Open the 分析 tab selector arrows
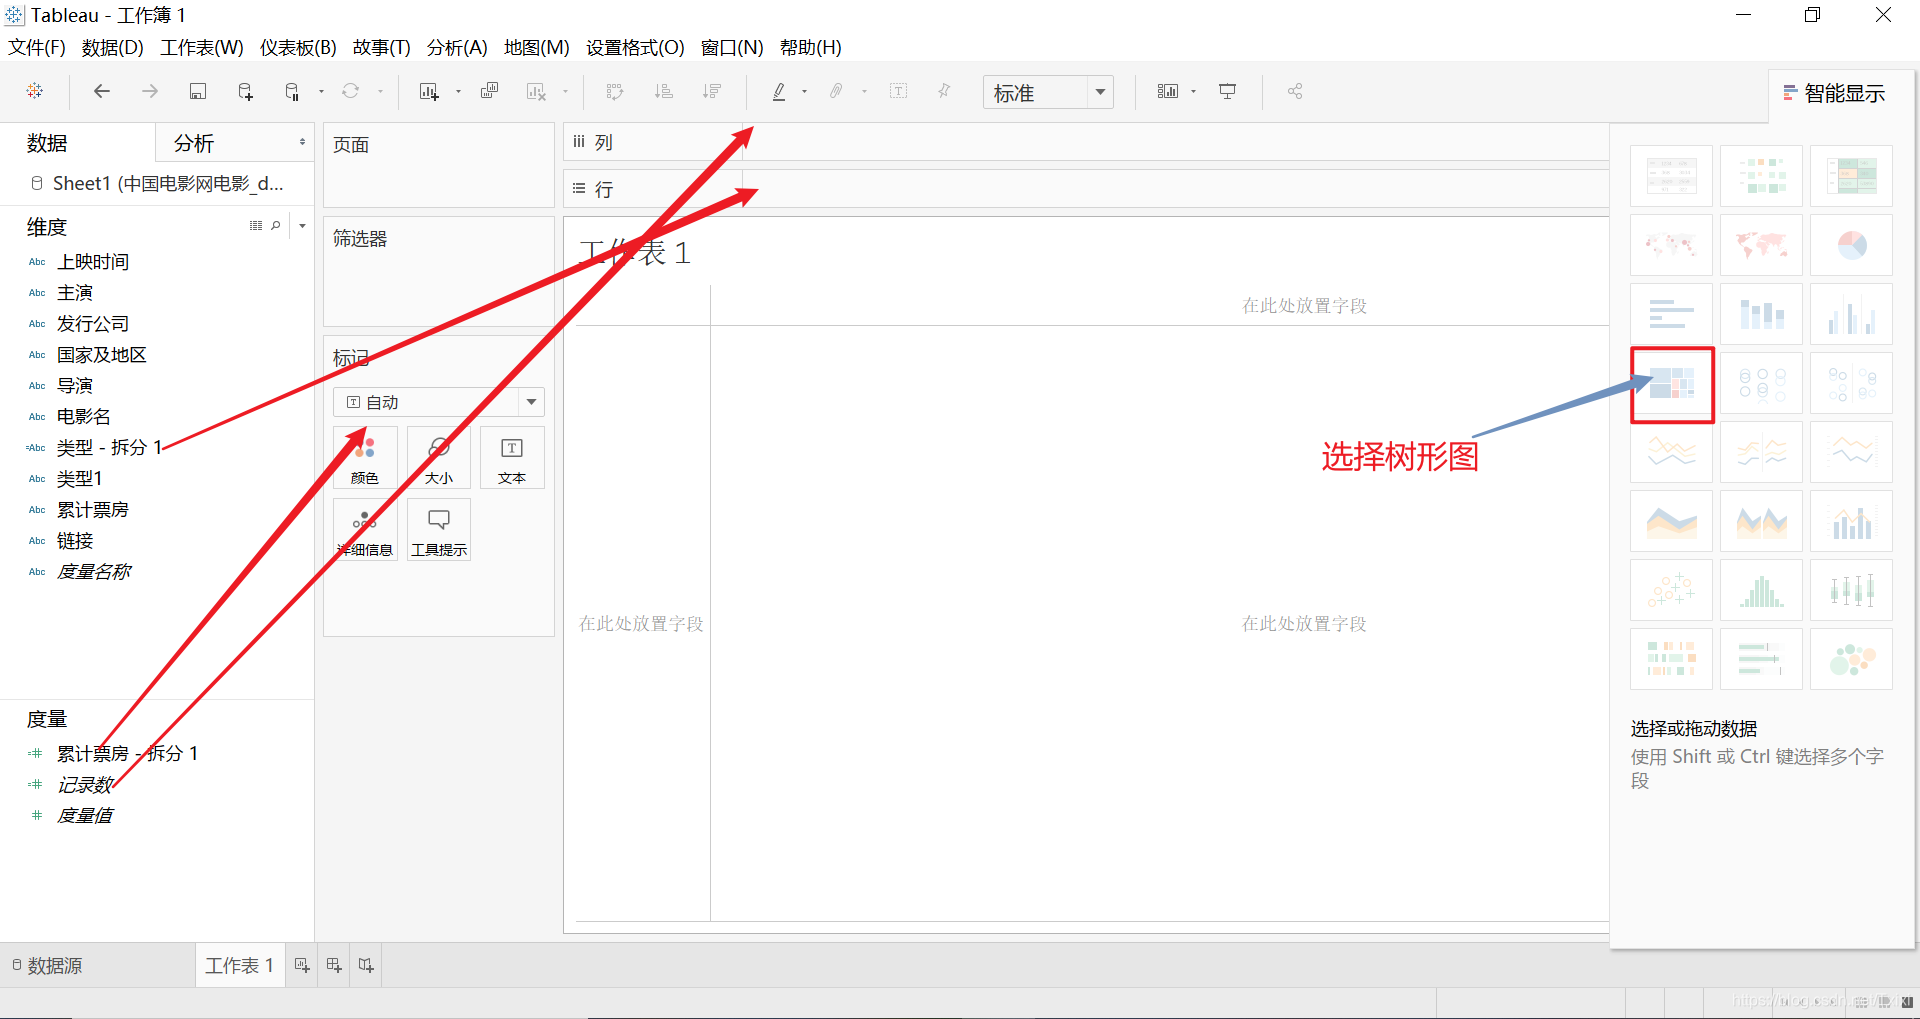Screen dimensions: 1920x1019 [x=302, y=143]
